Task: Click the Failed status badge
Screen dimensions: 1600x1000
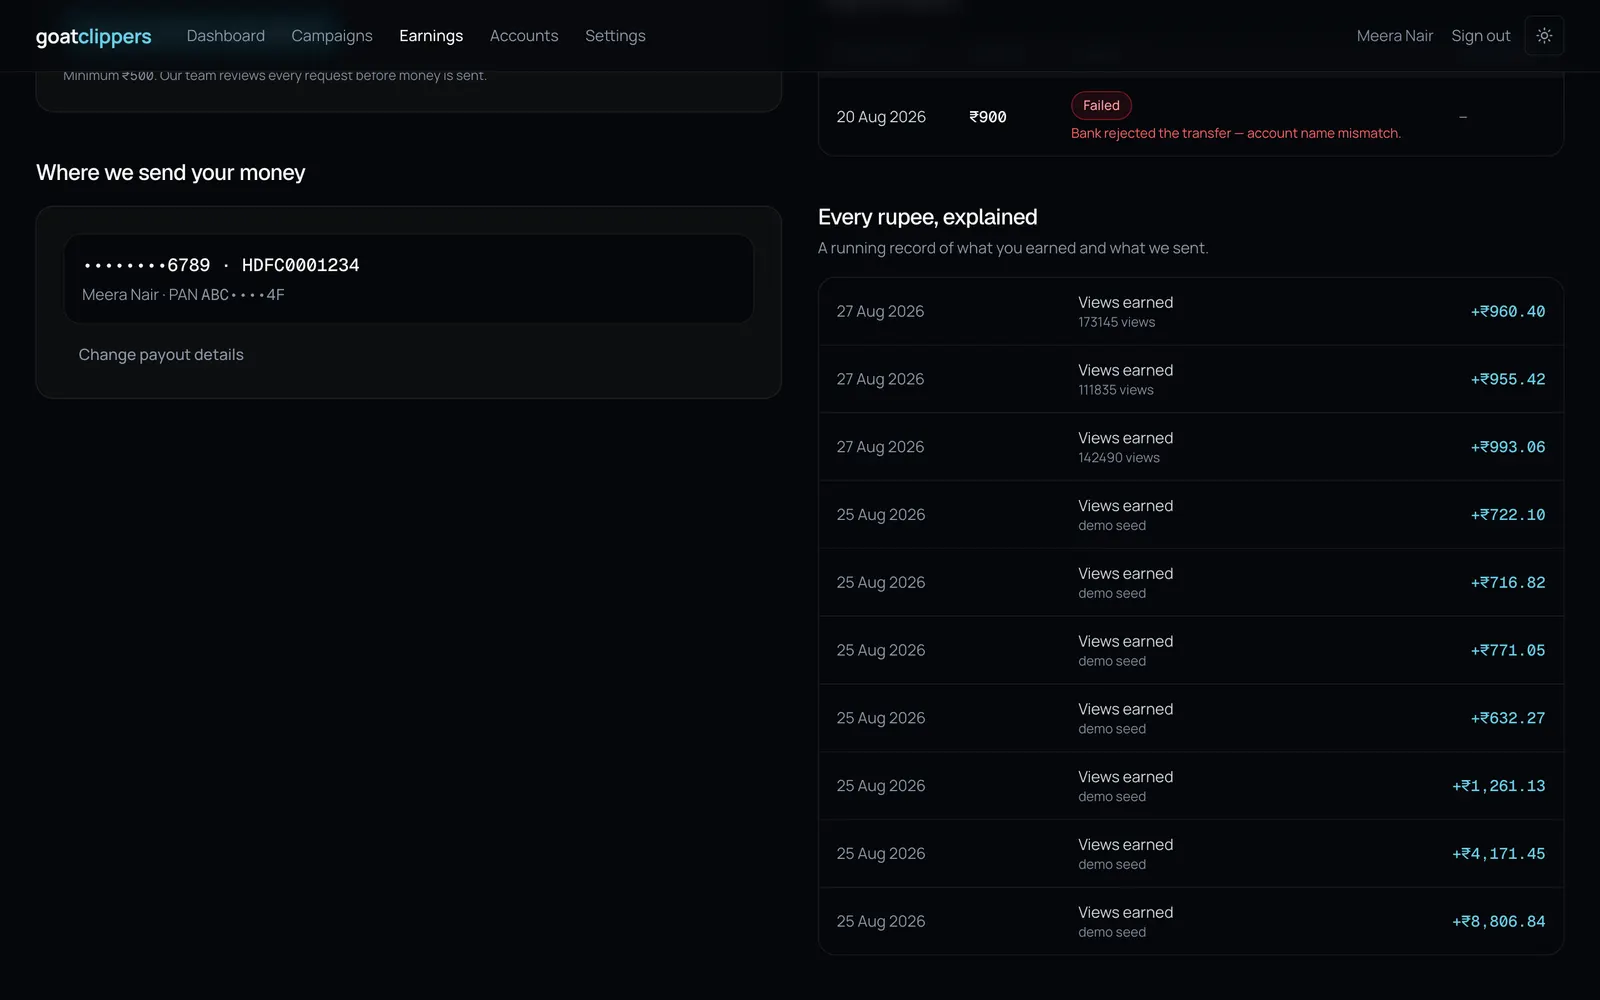Action: (1101, 105)
